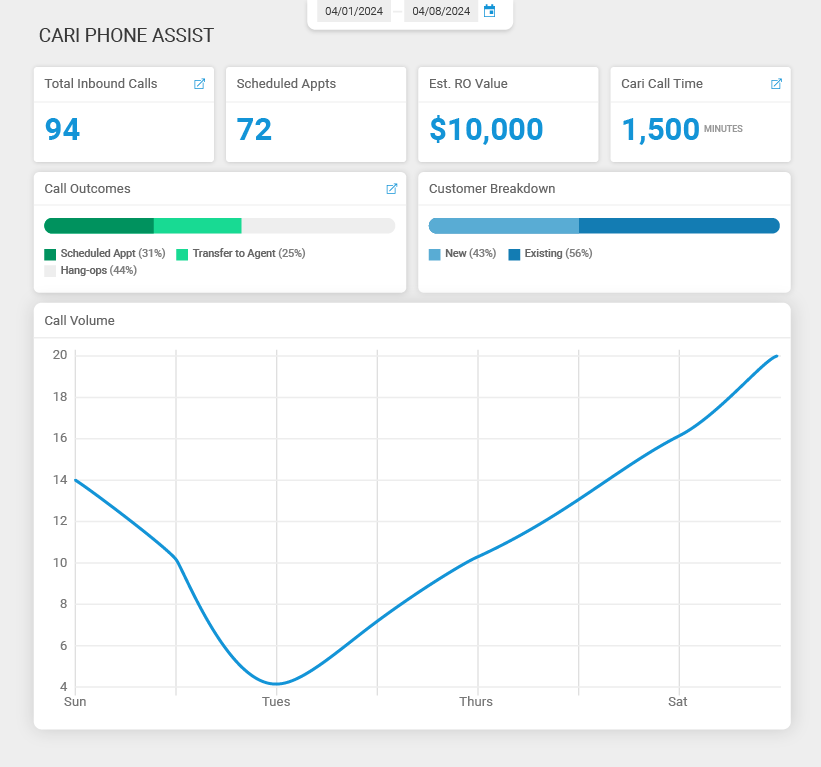Open Cari Call Time external link icon

pyautogui.click(x=776, y=84)
